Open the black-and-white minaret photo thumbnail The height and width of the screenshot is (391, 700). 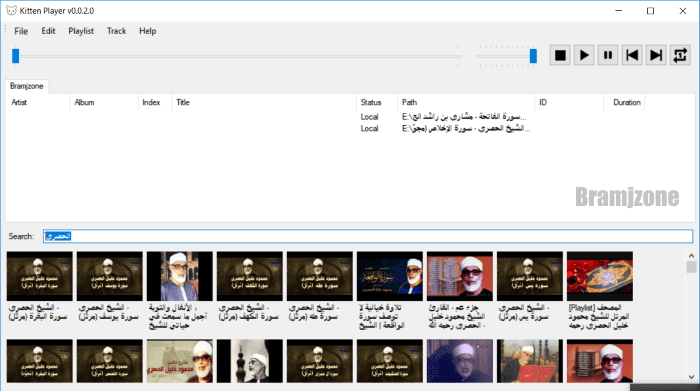tap(250, 361)
